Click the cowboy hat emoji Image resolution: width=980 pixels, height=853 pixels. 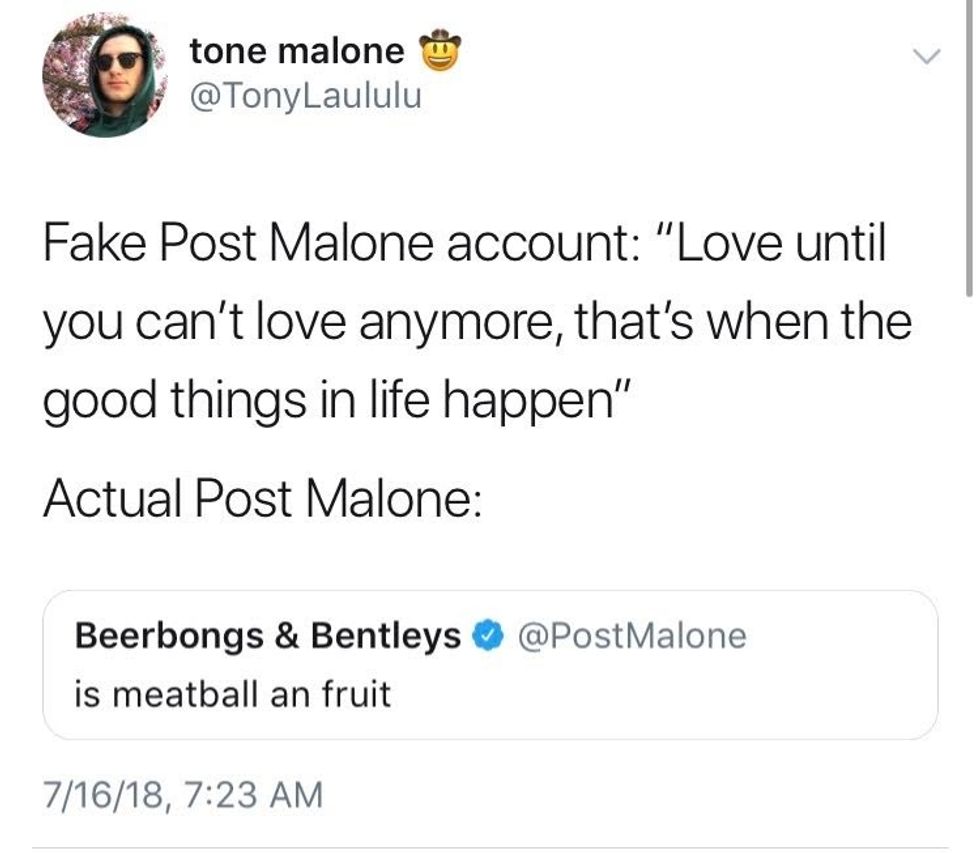coord(439,49)
